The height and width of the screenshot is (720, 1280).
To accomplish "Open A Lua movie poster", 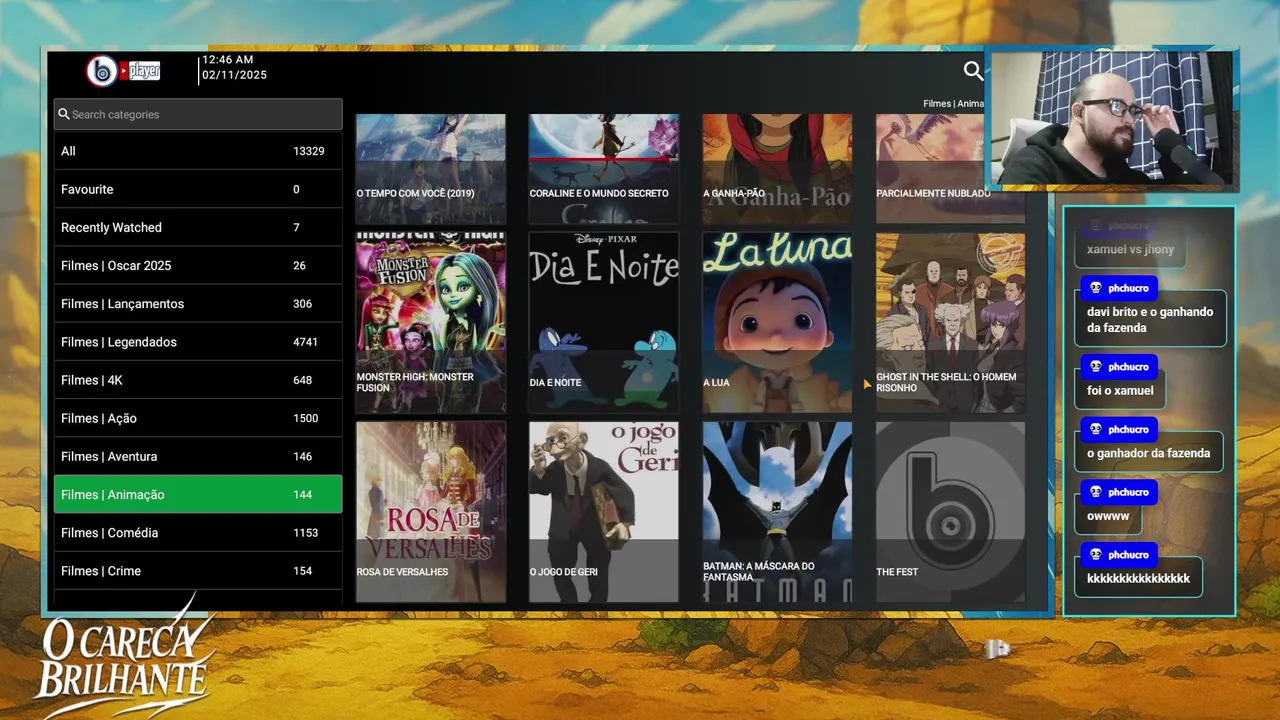I will (777, 322).
